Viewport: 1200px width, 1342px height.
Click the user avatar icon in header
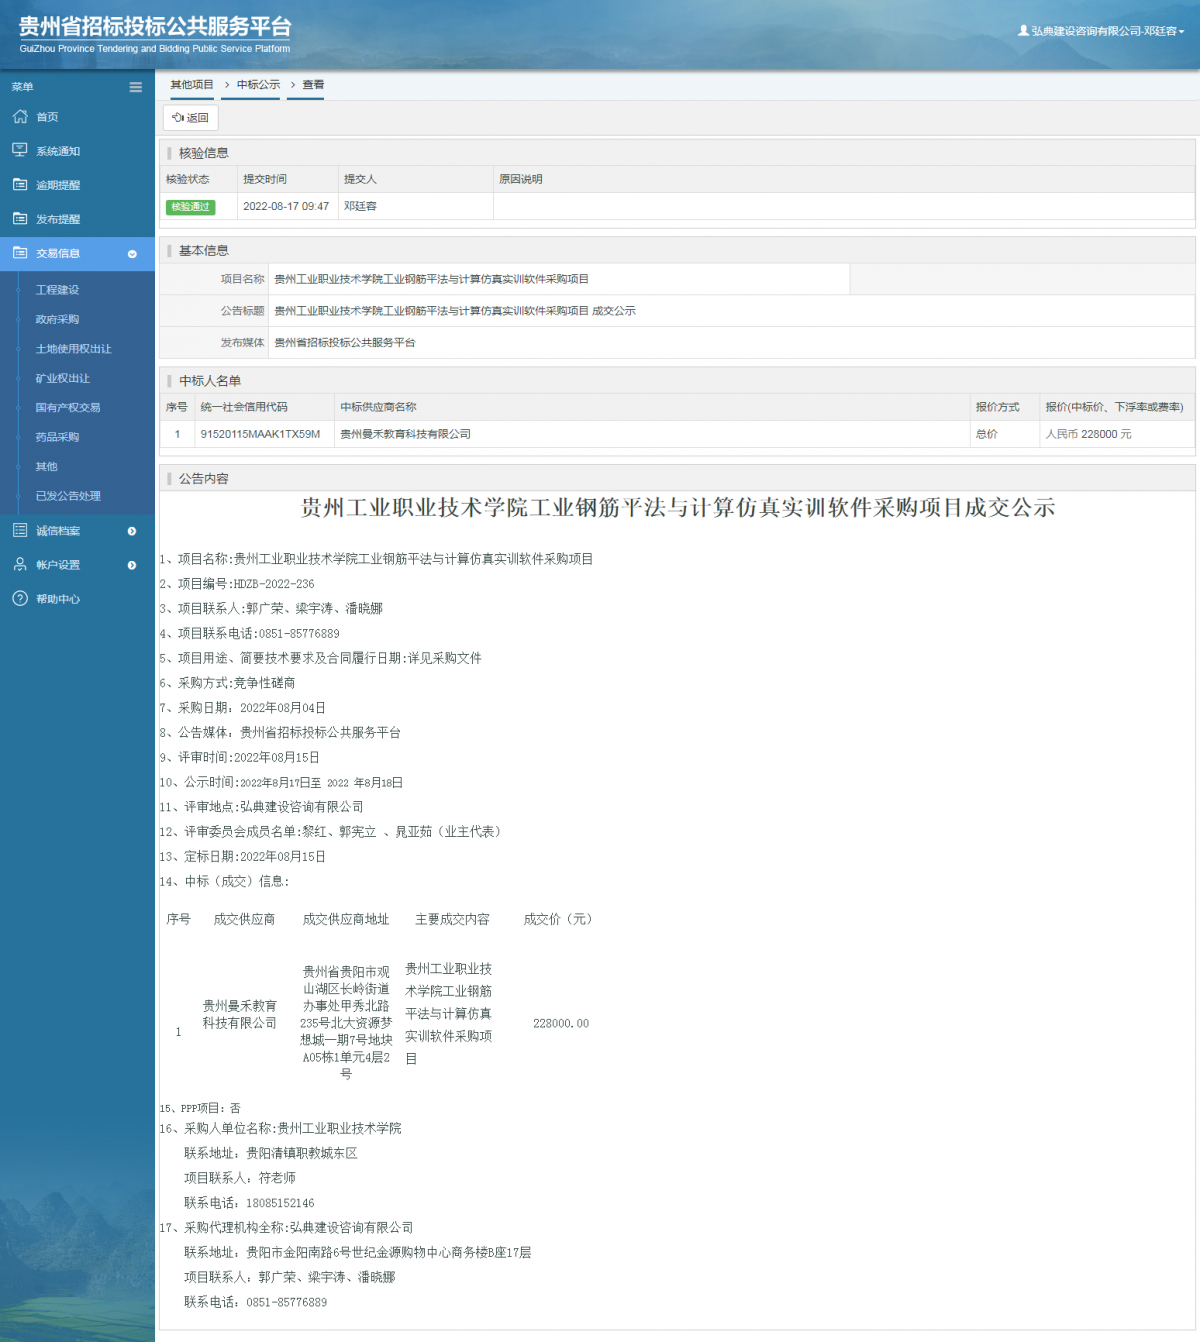(x=1023, y=31)
